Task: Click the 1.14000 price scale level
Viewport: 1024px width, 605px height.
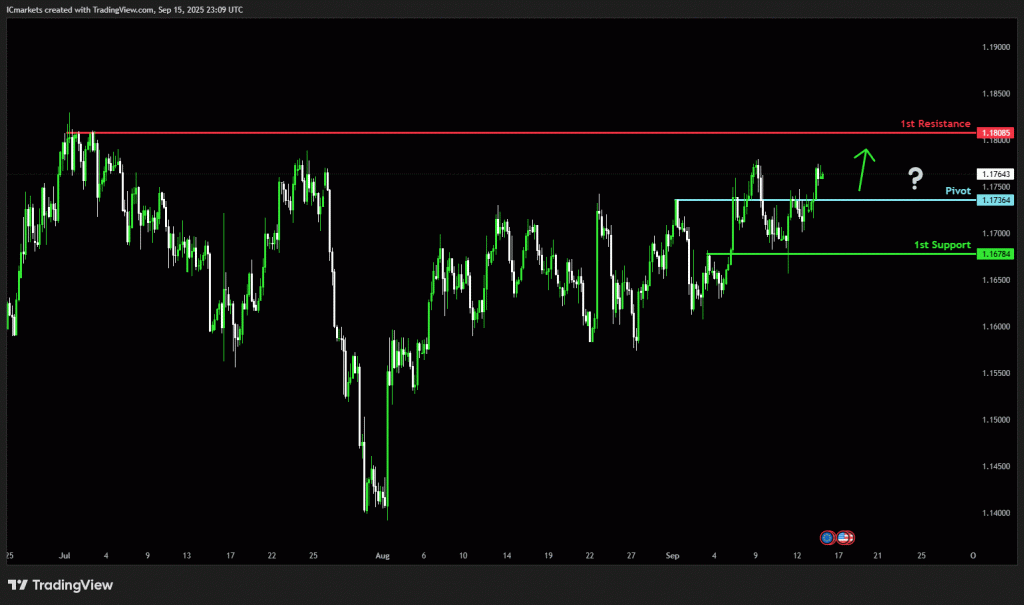Action: (996, 513)
